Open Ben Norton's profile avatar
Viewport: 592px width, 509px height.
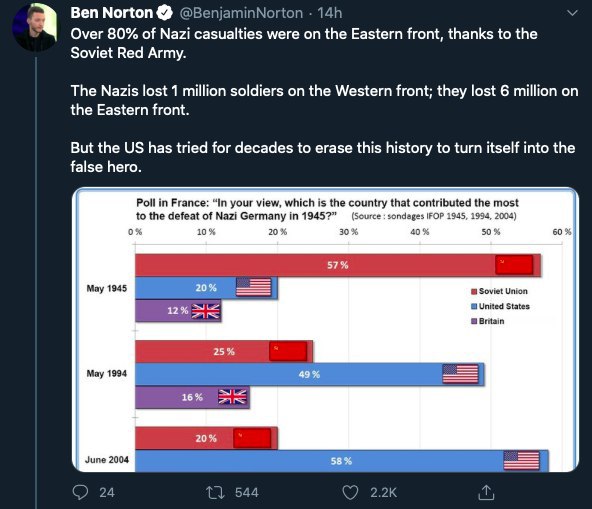coord(35,27)
